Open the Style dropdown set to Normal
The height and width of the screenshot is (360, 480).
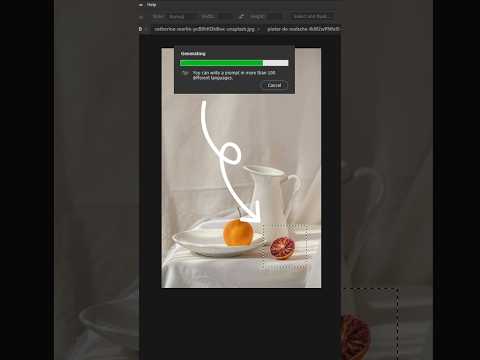pos(181,16)
